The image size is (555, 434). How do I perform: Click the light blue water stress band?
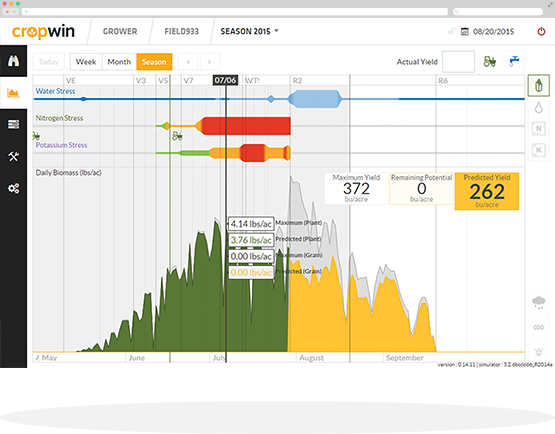(314, 99)
